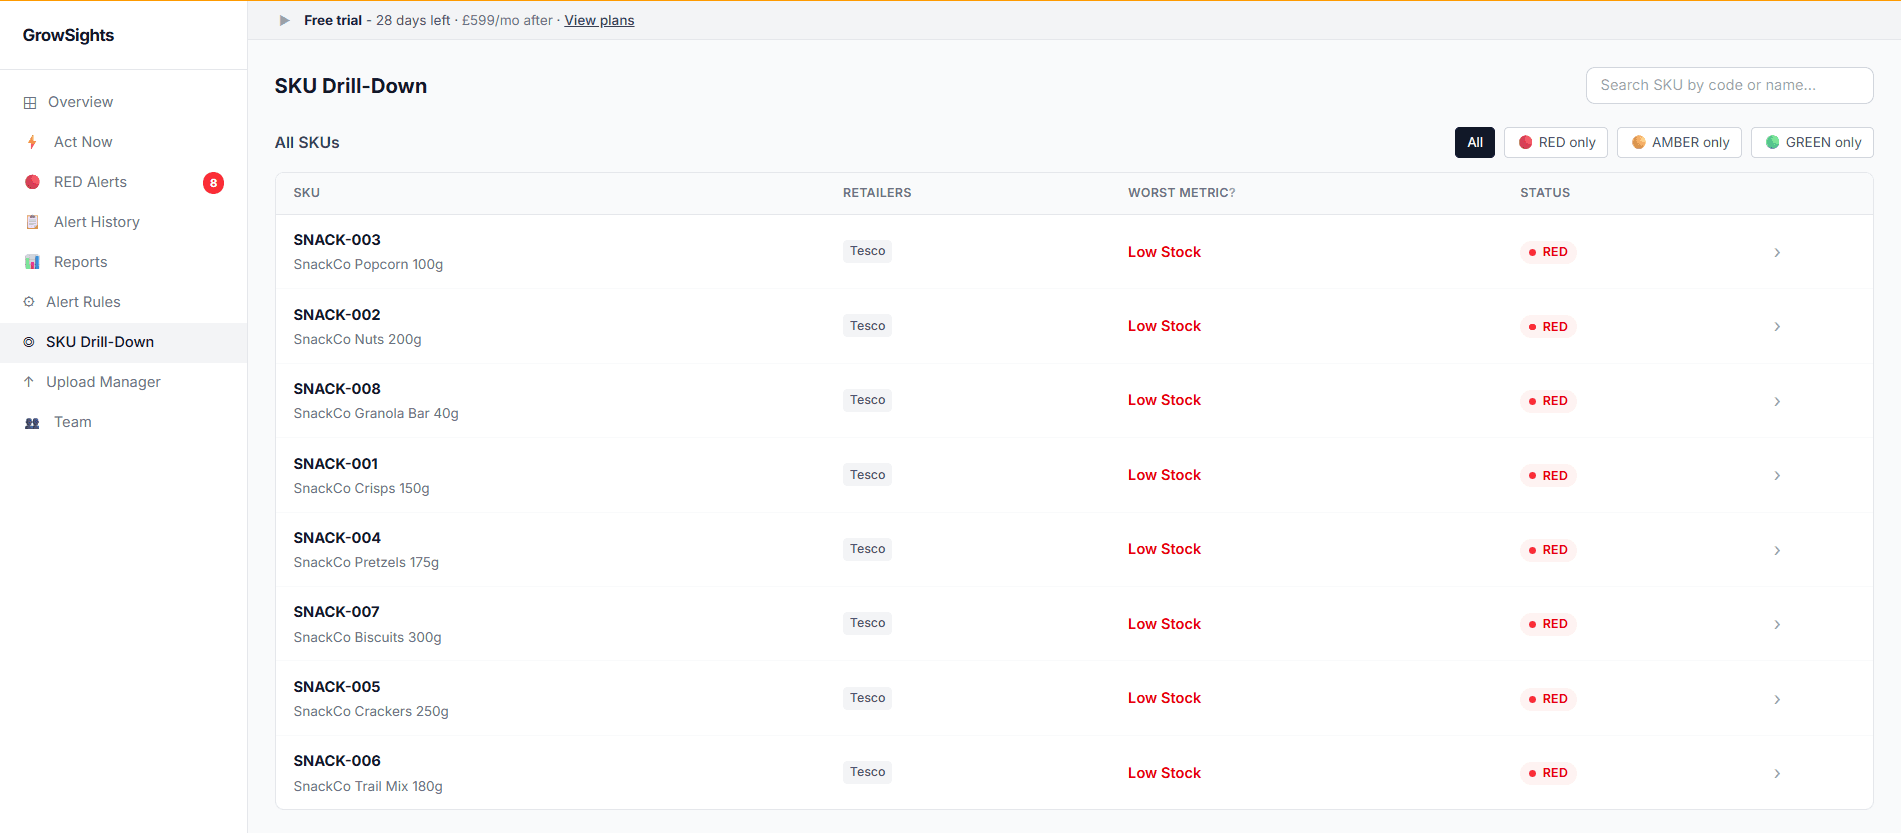Click the View plans link
Screen dimensions: 1901x833
pos(599,20)
